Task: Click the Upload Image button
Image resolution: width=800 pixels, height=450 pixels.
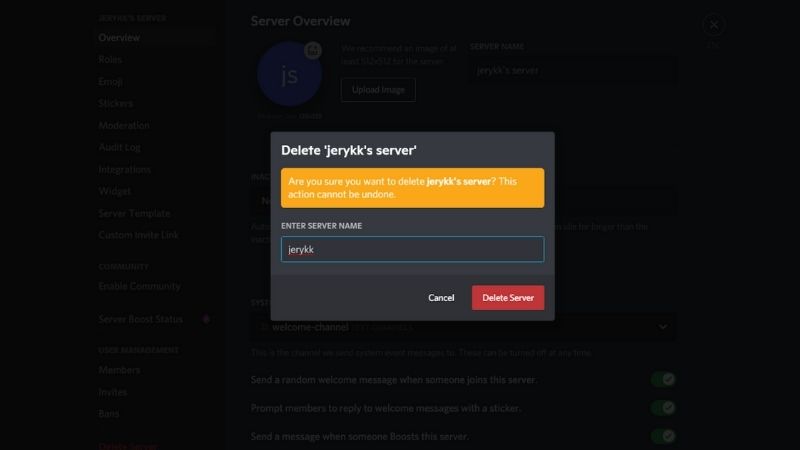Action: point(378,90)
